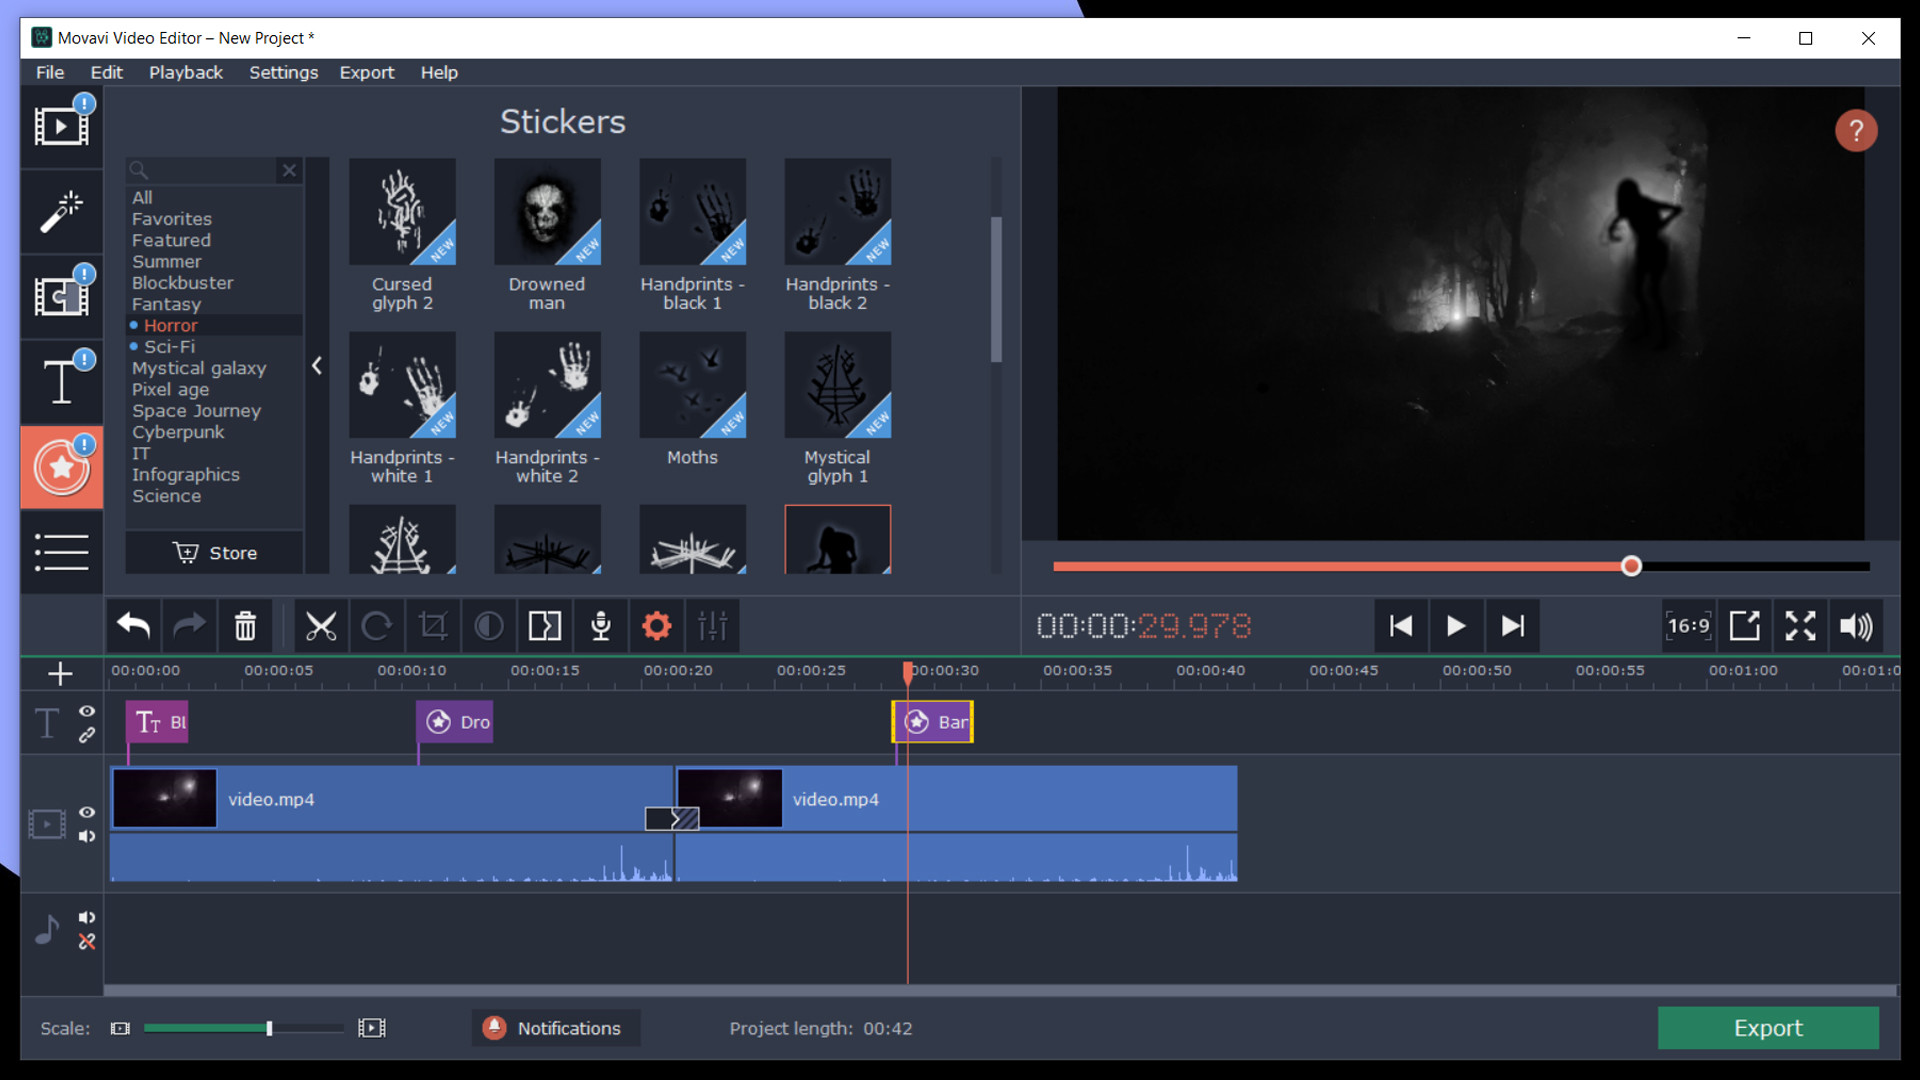1920x1080 pixels.
Task: Record a voiceover with the microphone tool
Action: [x=601, y=625]
